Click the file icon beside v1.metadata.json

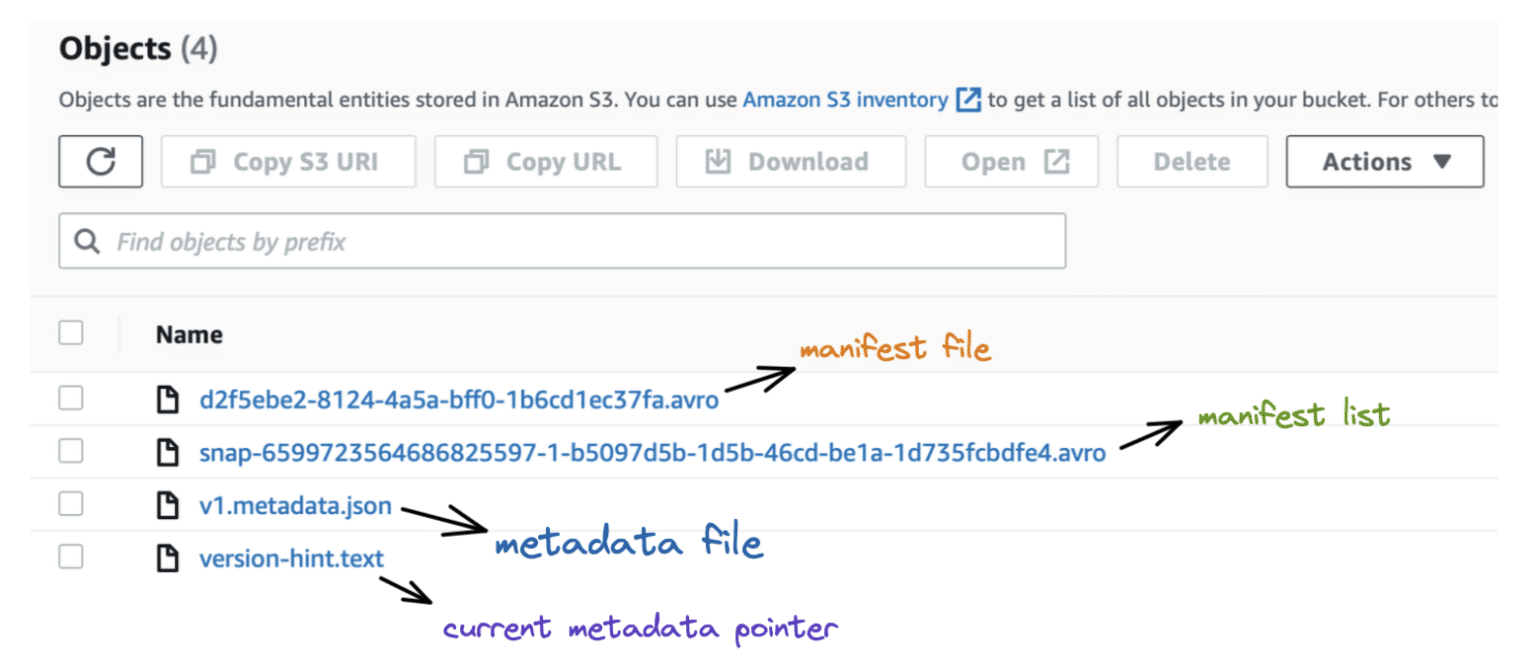click(169, 505)
